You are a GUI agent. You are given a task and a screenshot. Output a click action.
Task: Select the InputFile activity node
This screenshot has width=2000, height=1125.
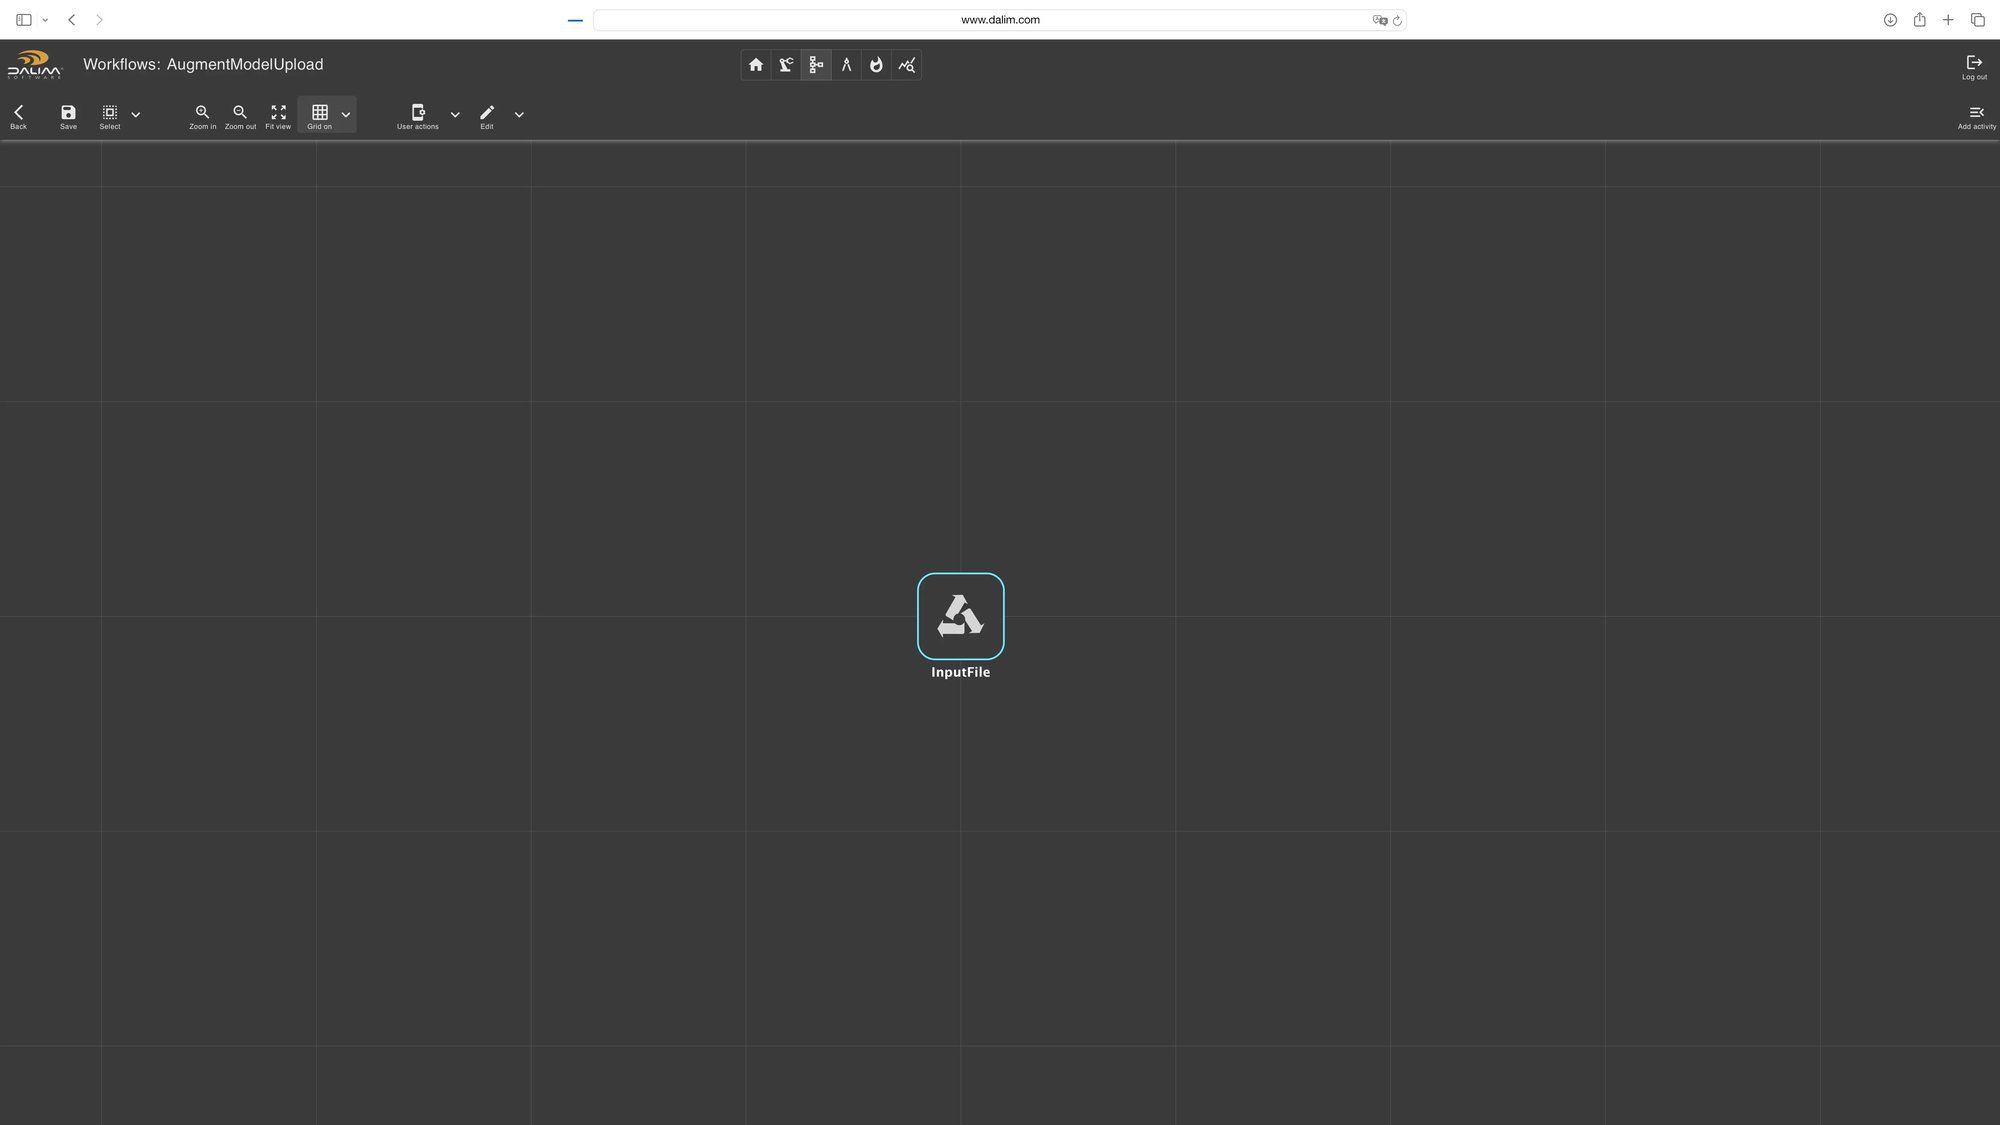point(960,616)
